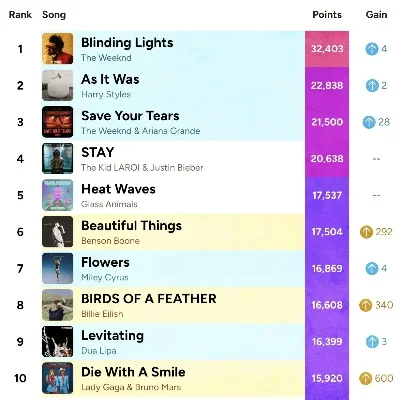The height and width of the screenshot is (400, 403).
Task: Click the blue arrow icon next to gain 28
Action: [369, 122]
